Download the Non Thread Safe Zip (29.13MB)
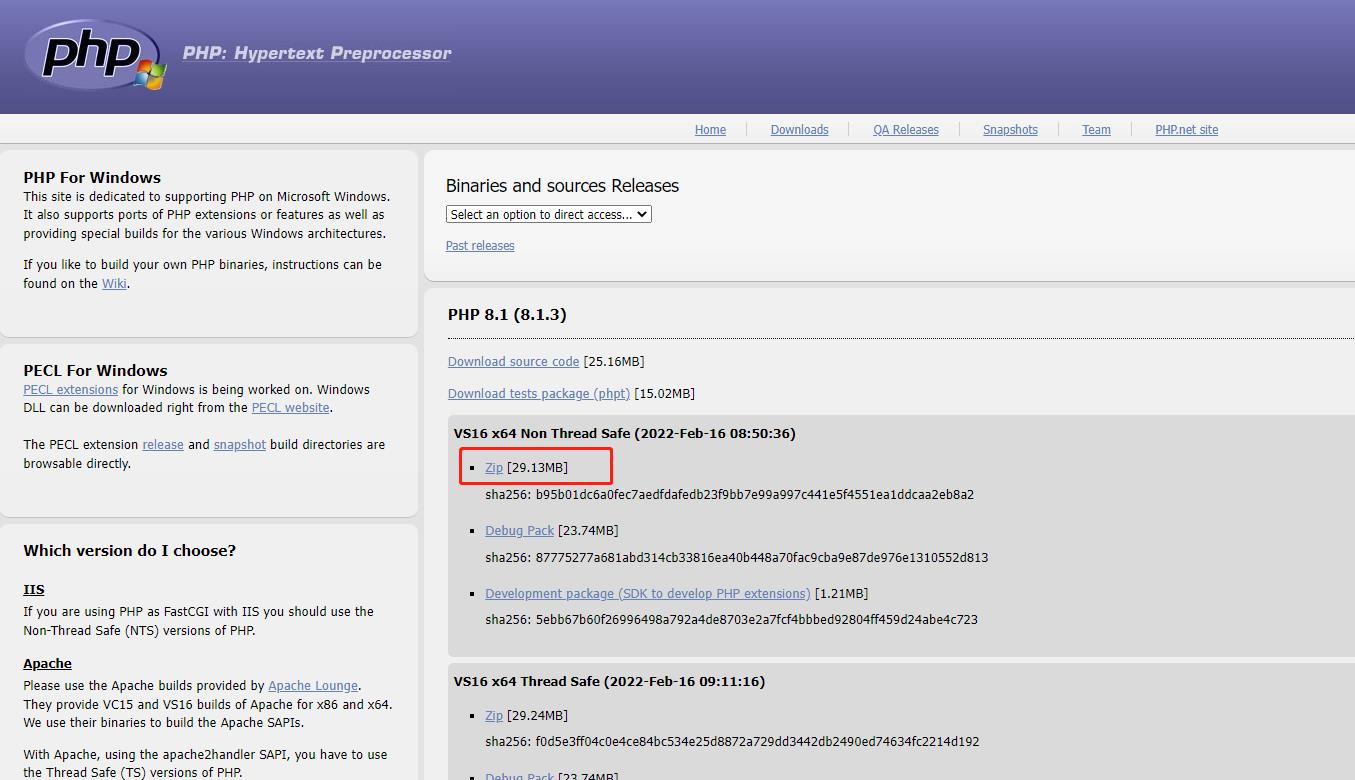 click(x=494, y=468)
